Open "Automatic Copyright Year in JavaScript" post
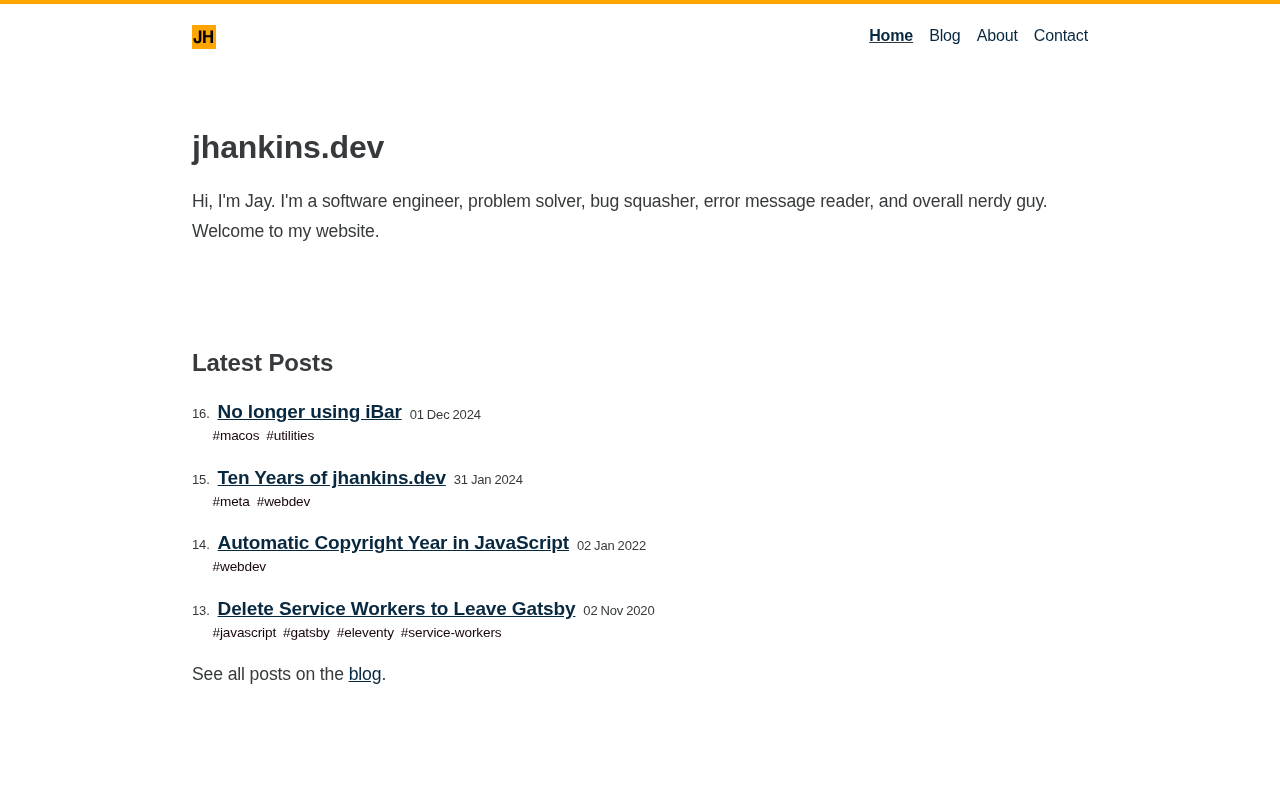Screen dimensions: 1280x800 pos(393,543)
